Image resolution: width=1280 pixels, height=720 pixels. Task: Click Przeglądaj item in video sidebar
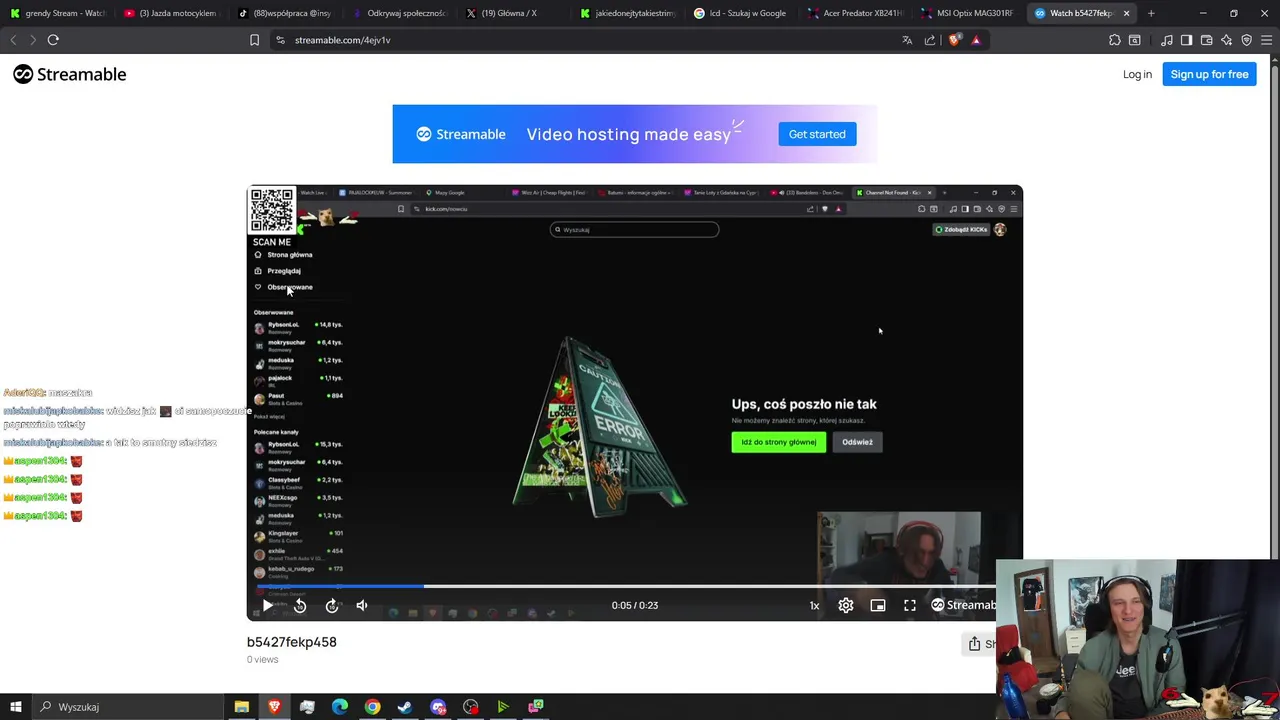[277, 271]
